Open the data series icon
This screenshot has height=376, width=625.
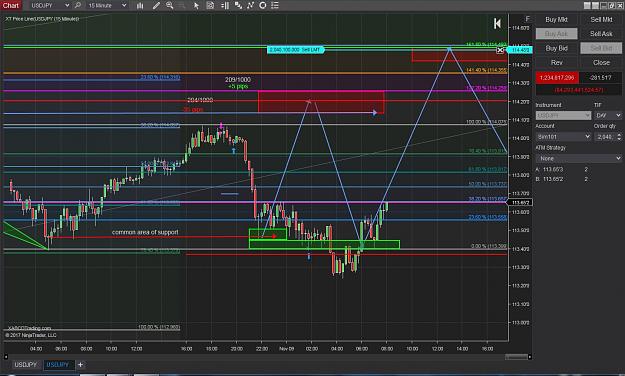click(238, 5)
